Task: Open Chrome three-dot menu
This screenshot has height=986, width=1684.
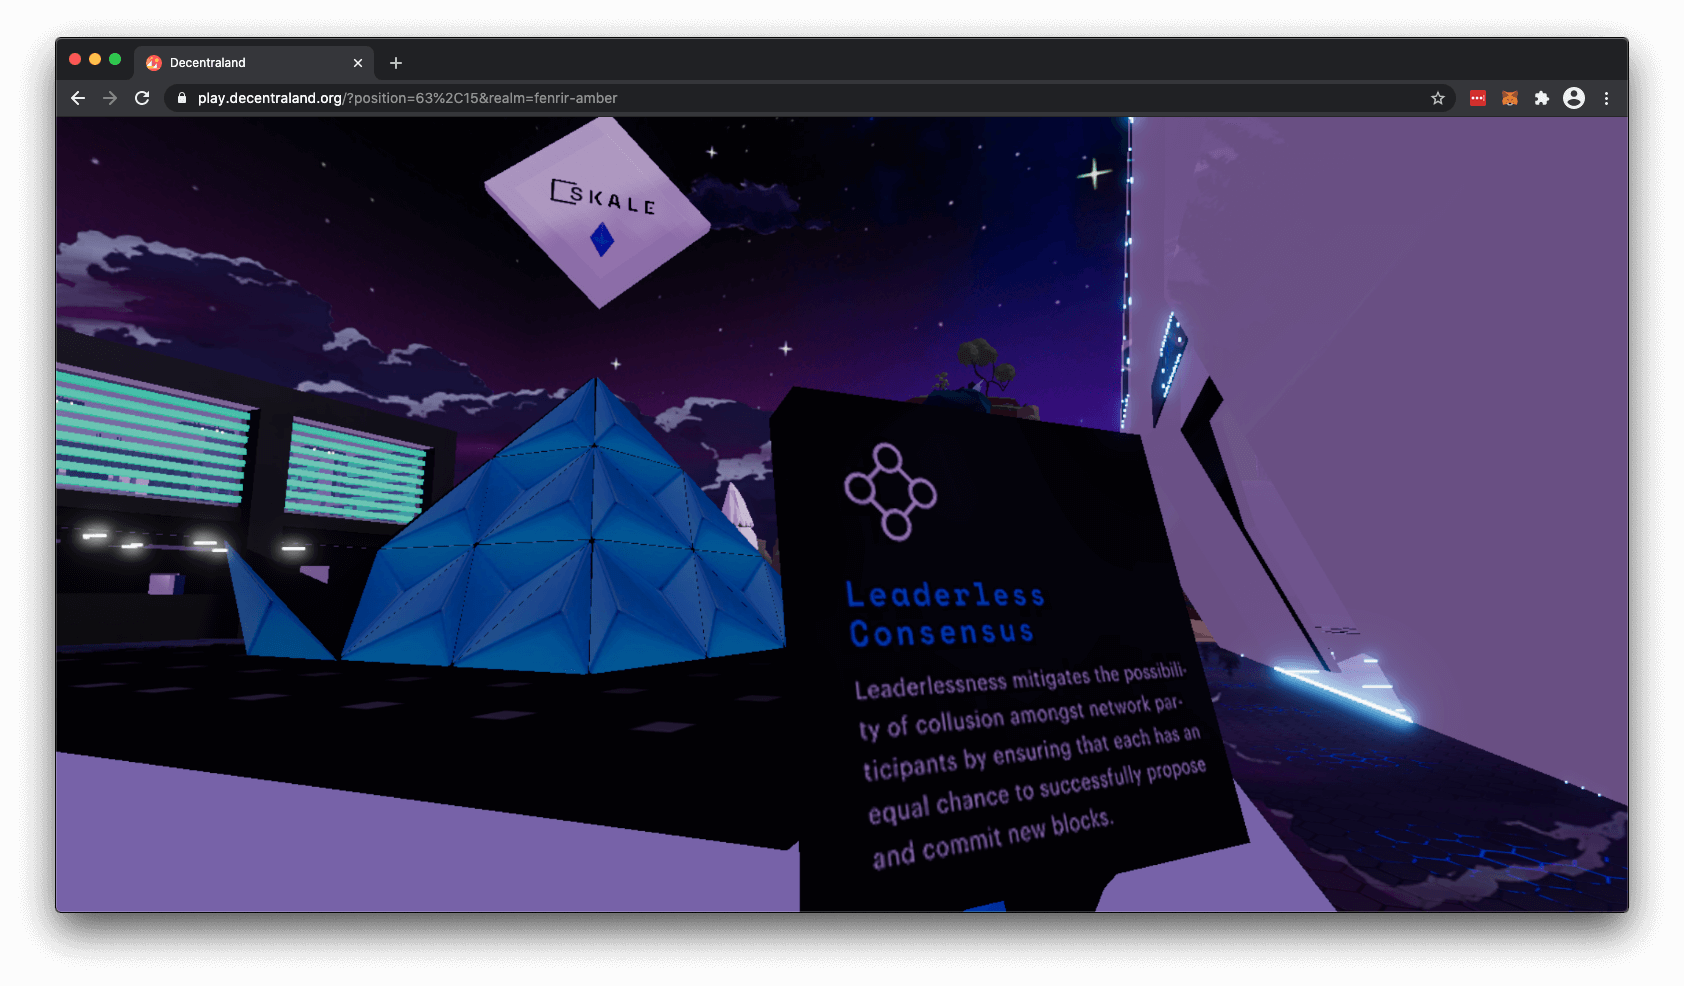Action: tap(1606, 98)
